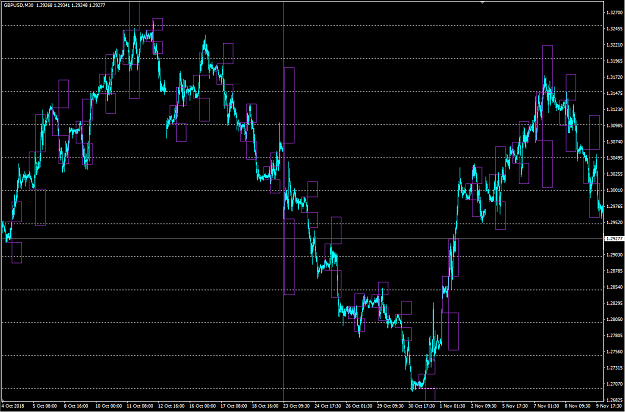Click the 1.30740 price scale label
The width and height of the screenshot is (625, 412).
[613, 141]
